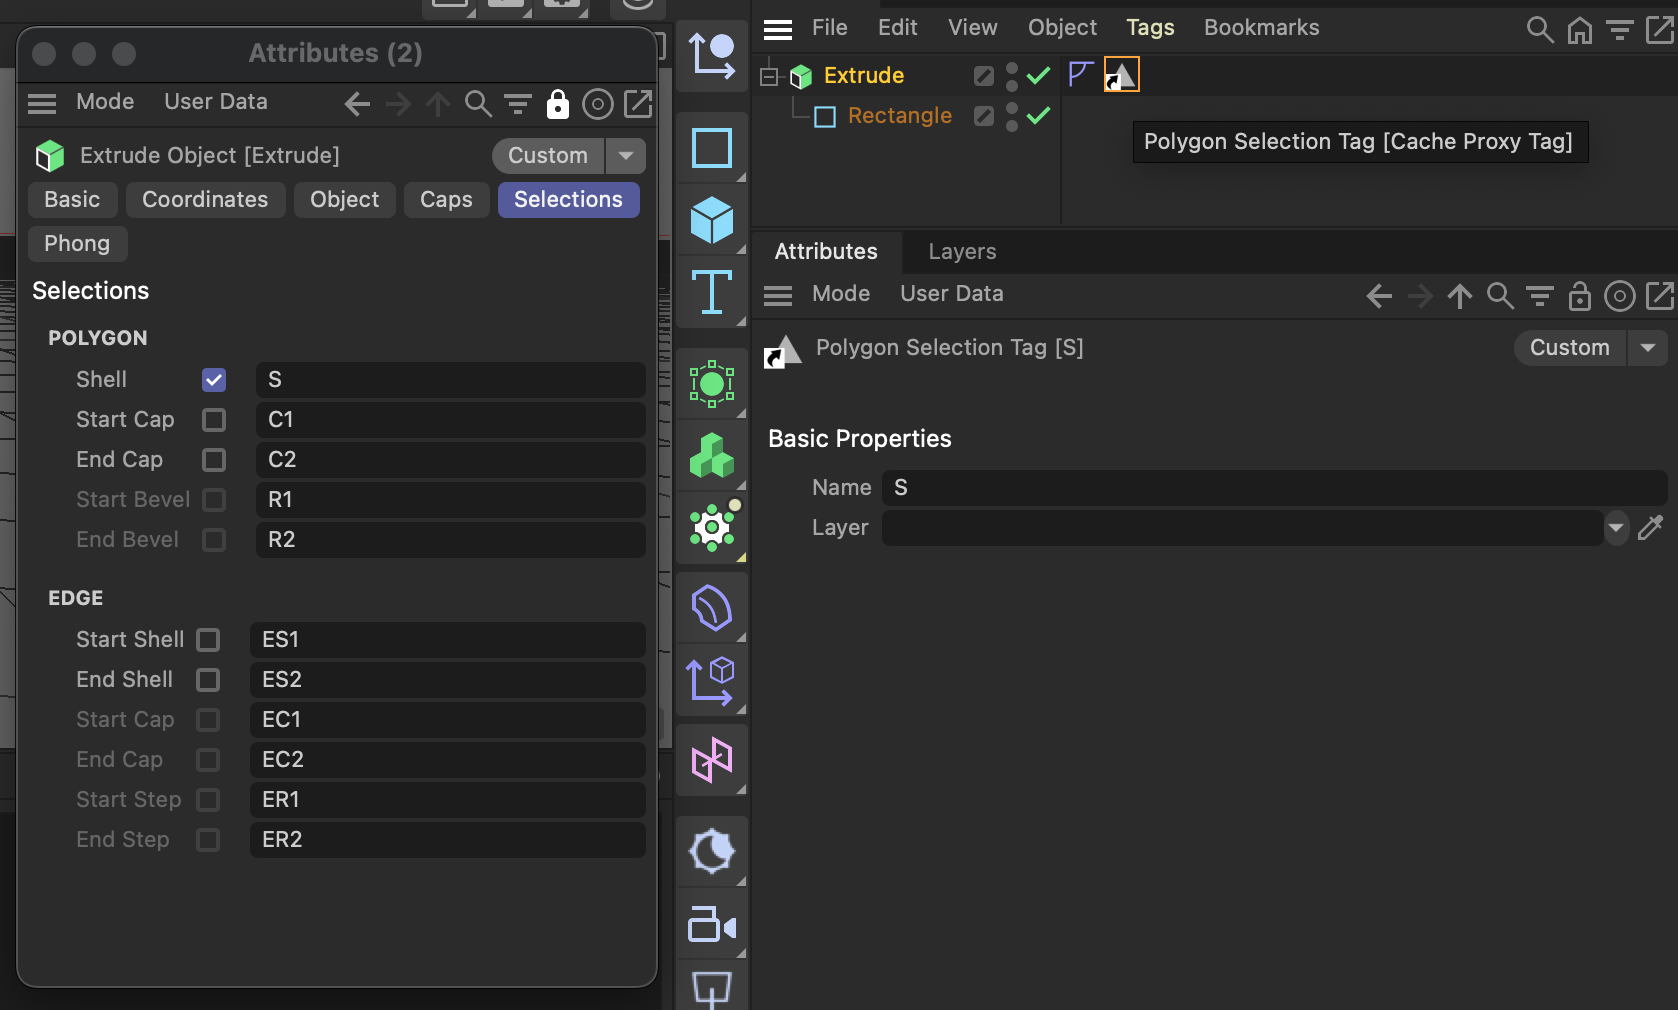This screenshot has width=1678, height=1010.
Task: Click the Phong tag icon on Extrude
Action: 1080,75
